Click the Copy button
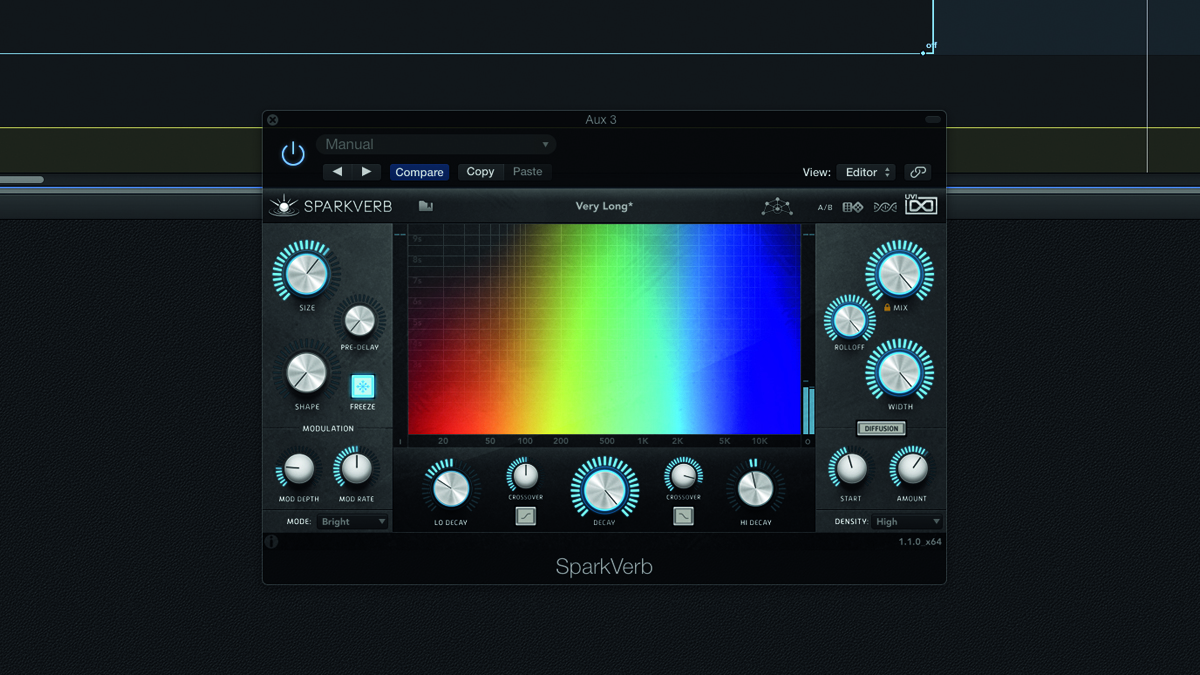The height and width of the screenshot is (675, 1200). (480, 172)
